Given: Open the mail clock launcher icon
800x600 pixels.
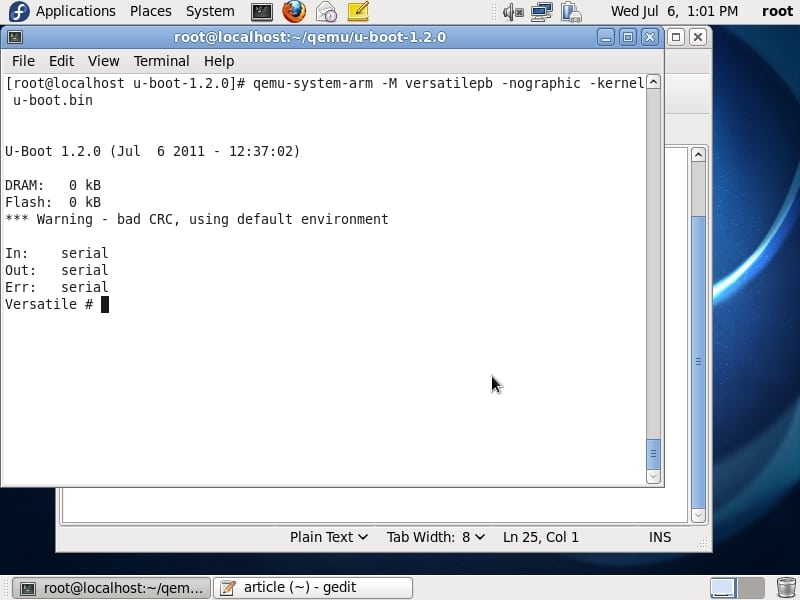Looking at the screenshot, I should [x=326, y=11].
